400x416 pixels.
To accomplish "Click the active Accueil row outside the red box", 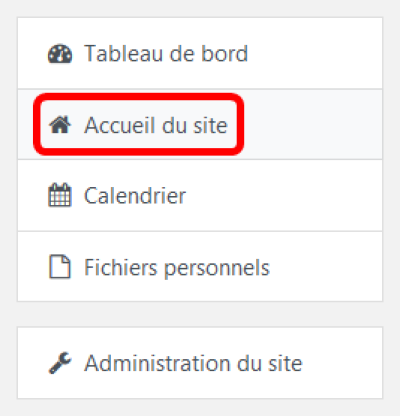I will [x=313, y=124].
